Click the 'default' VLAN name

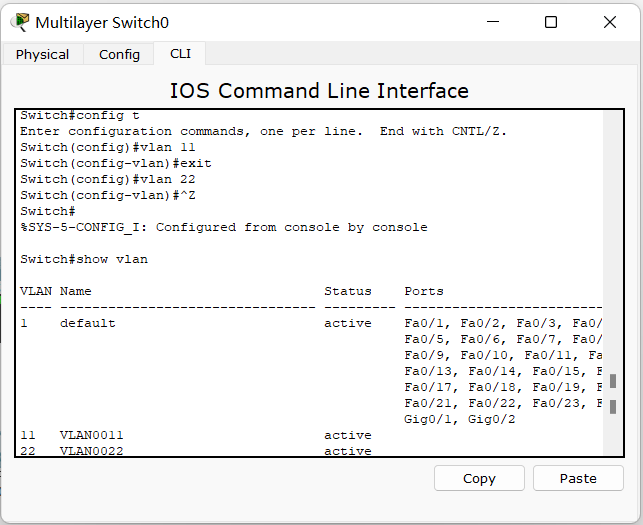click(88, 323)
